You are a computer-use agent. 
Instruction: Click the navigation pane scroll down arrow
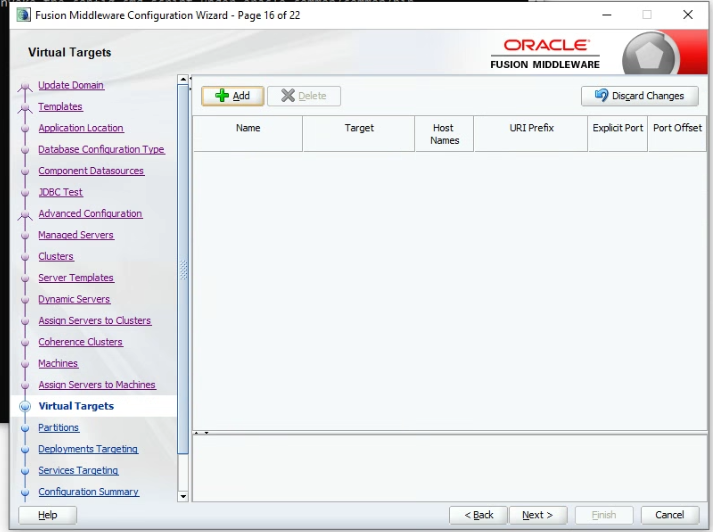click(183, 496)
